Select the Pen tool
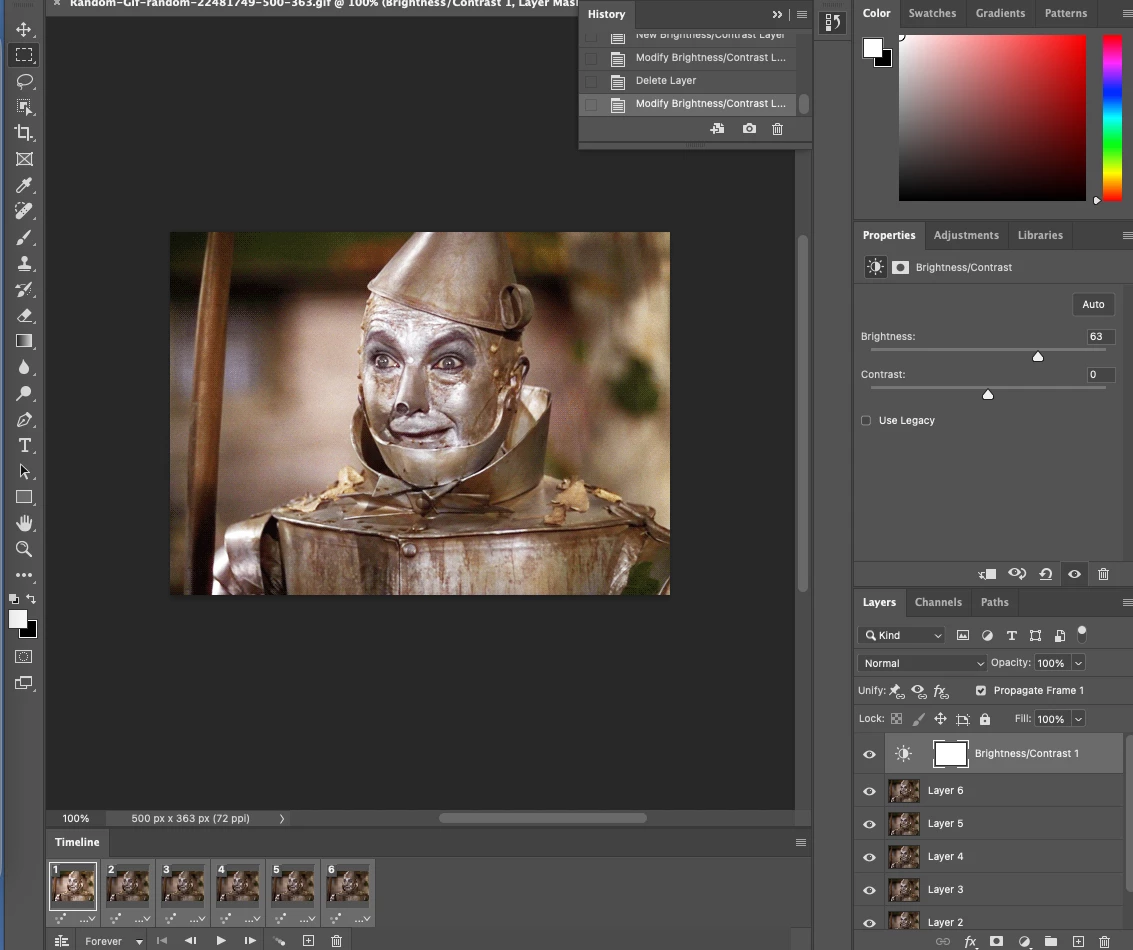The image size is (1133, 950). 24,419
